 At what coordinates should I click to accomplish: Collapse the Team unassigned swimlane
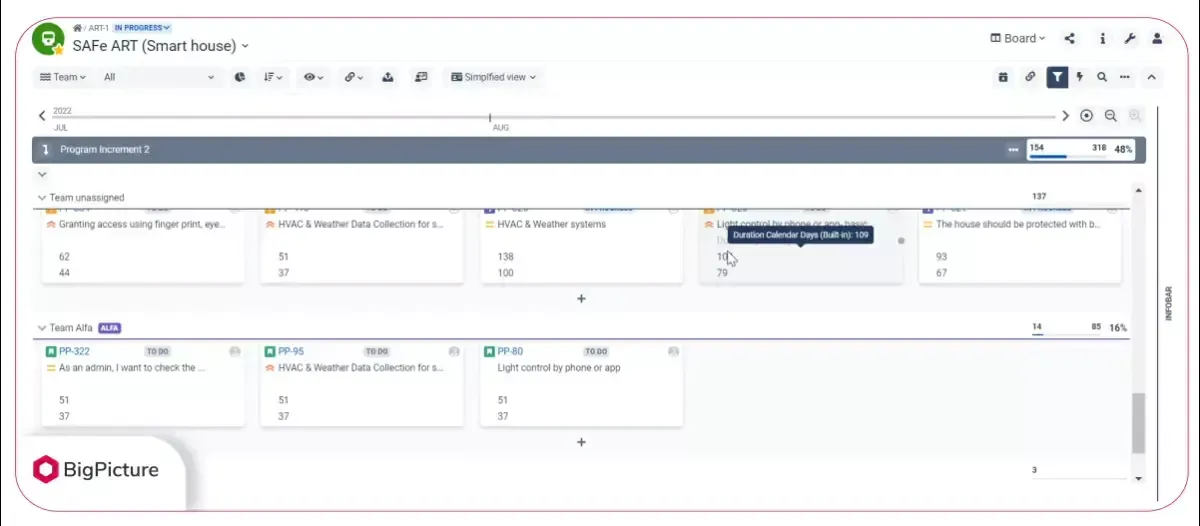pos(42,198)
